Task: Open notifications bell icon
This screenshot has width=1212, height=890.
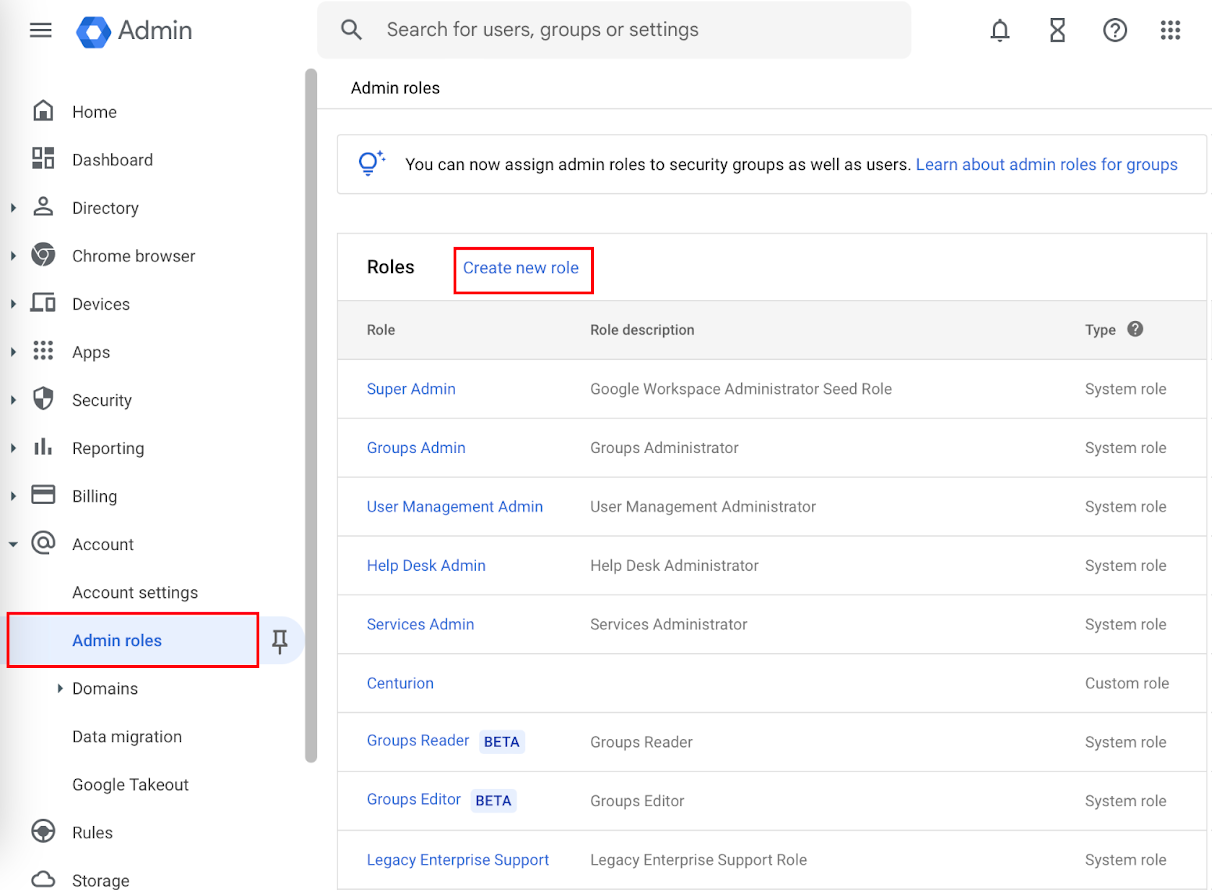Action: coord(1000,30)
